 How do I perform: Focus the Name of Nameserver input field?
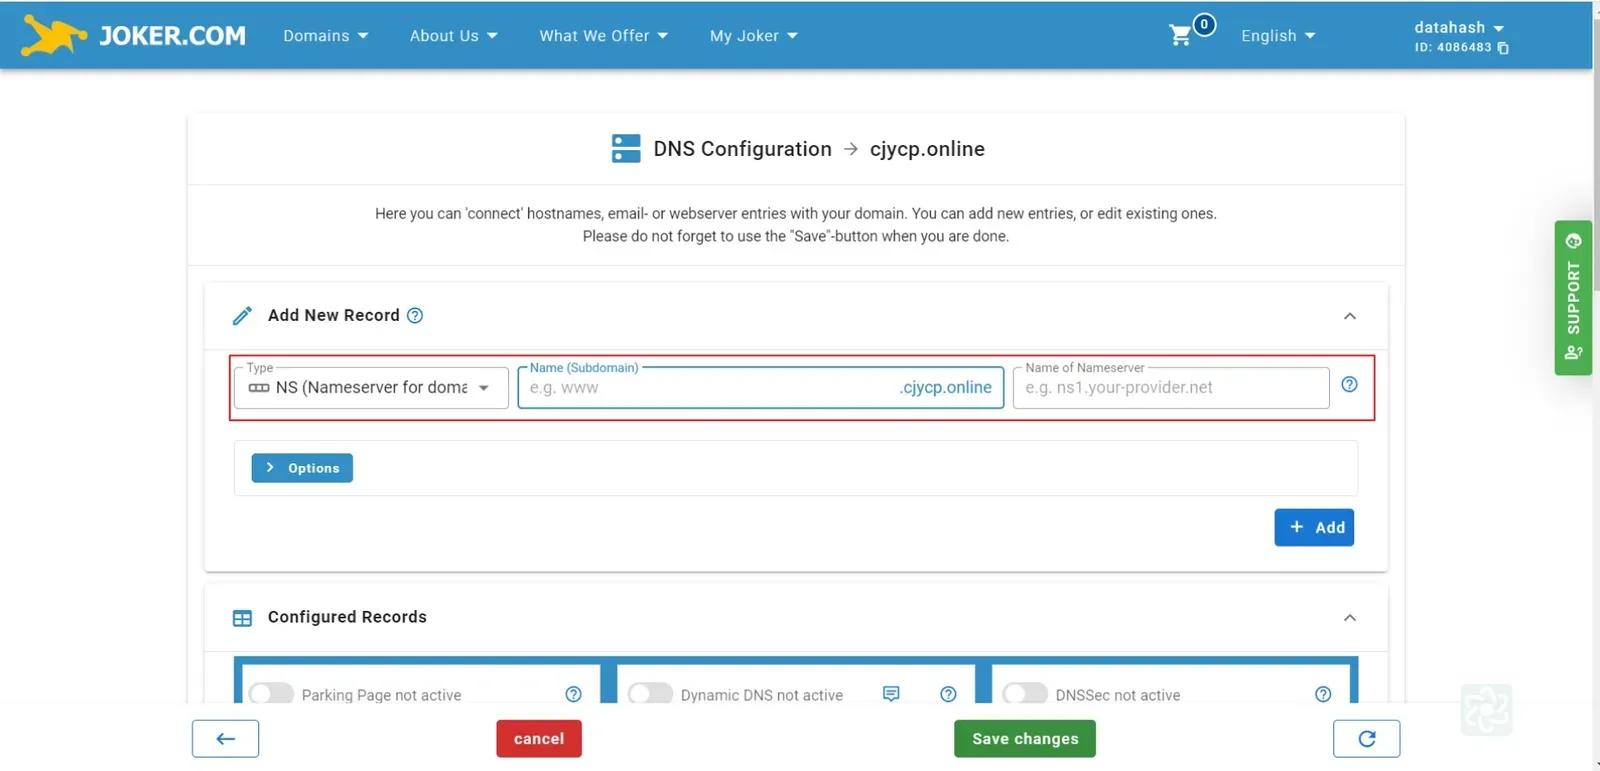click(1171, 388)
